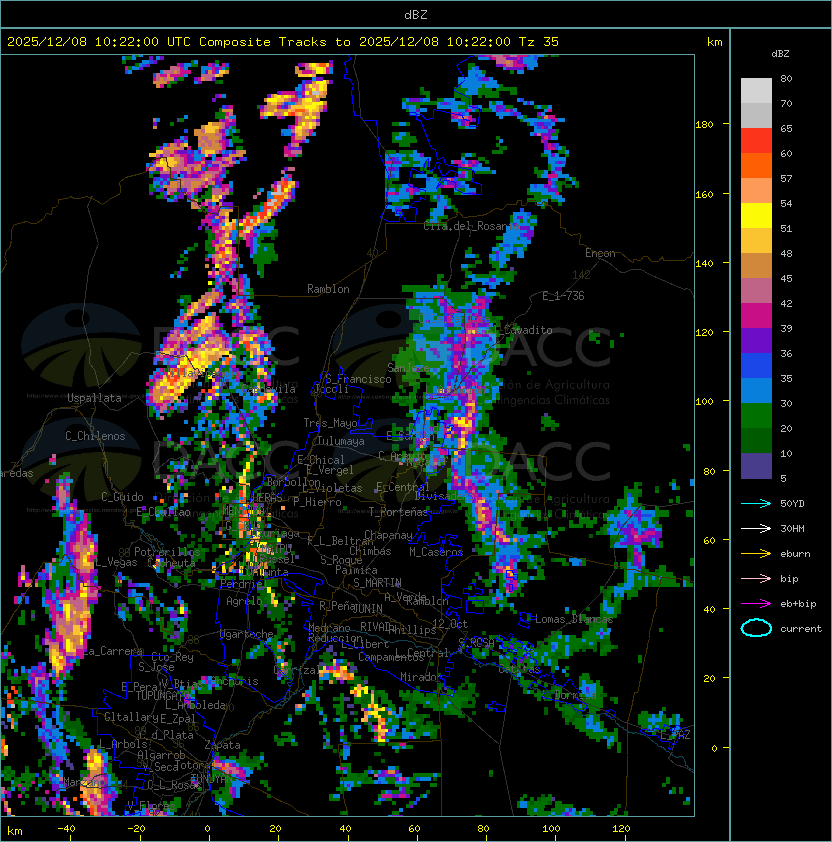Click the E_Chical place label
Screen dimensions: 832x842
pyautogui.click(x=321, y=460)
